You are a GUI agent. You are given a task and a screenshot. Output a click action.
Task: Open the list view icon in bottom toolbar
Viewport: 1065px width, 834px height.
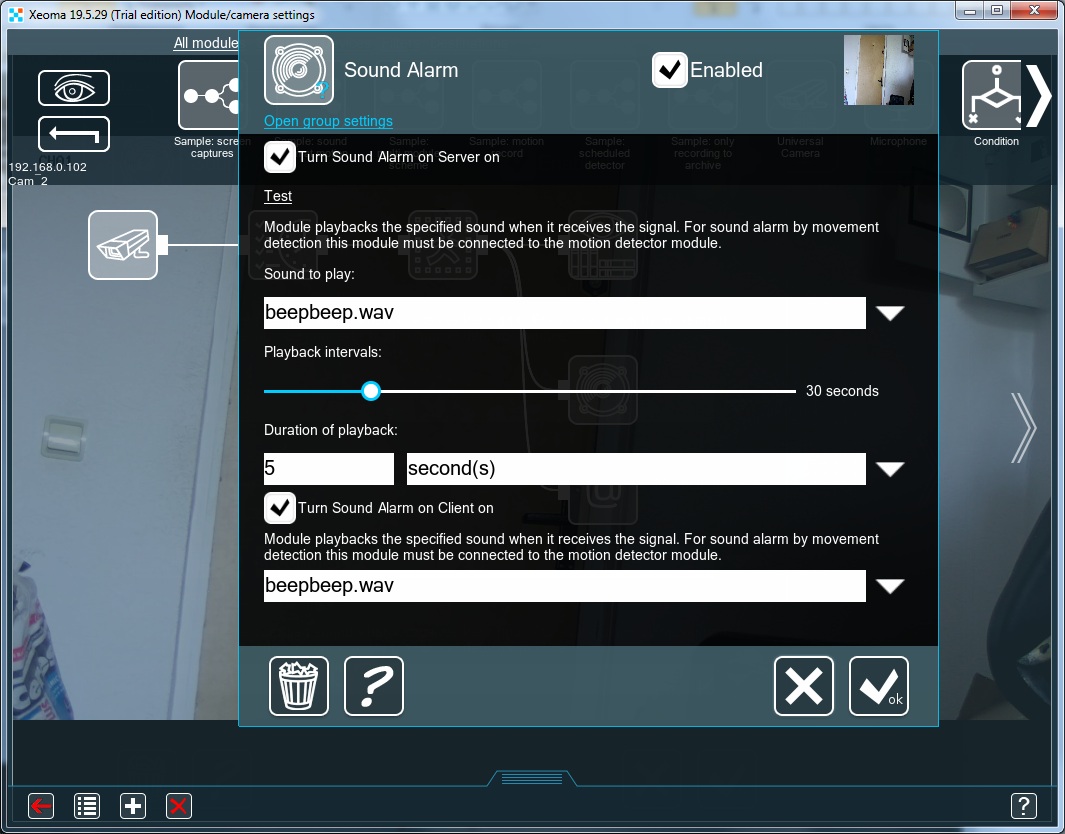(86, 806)
